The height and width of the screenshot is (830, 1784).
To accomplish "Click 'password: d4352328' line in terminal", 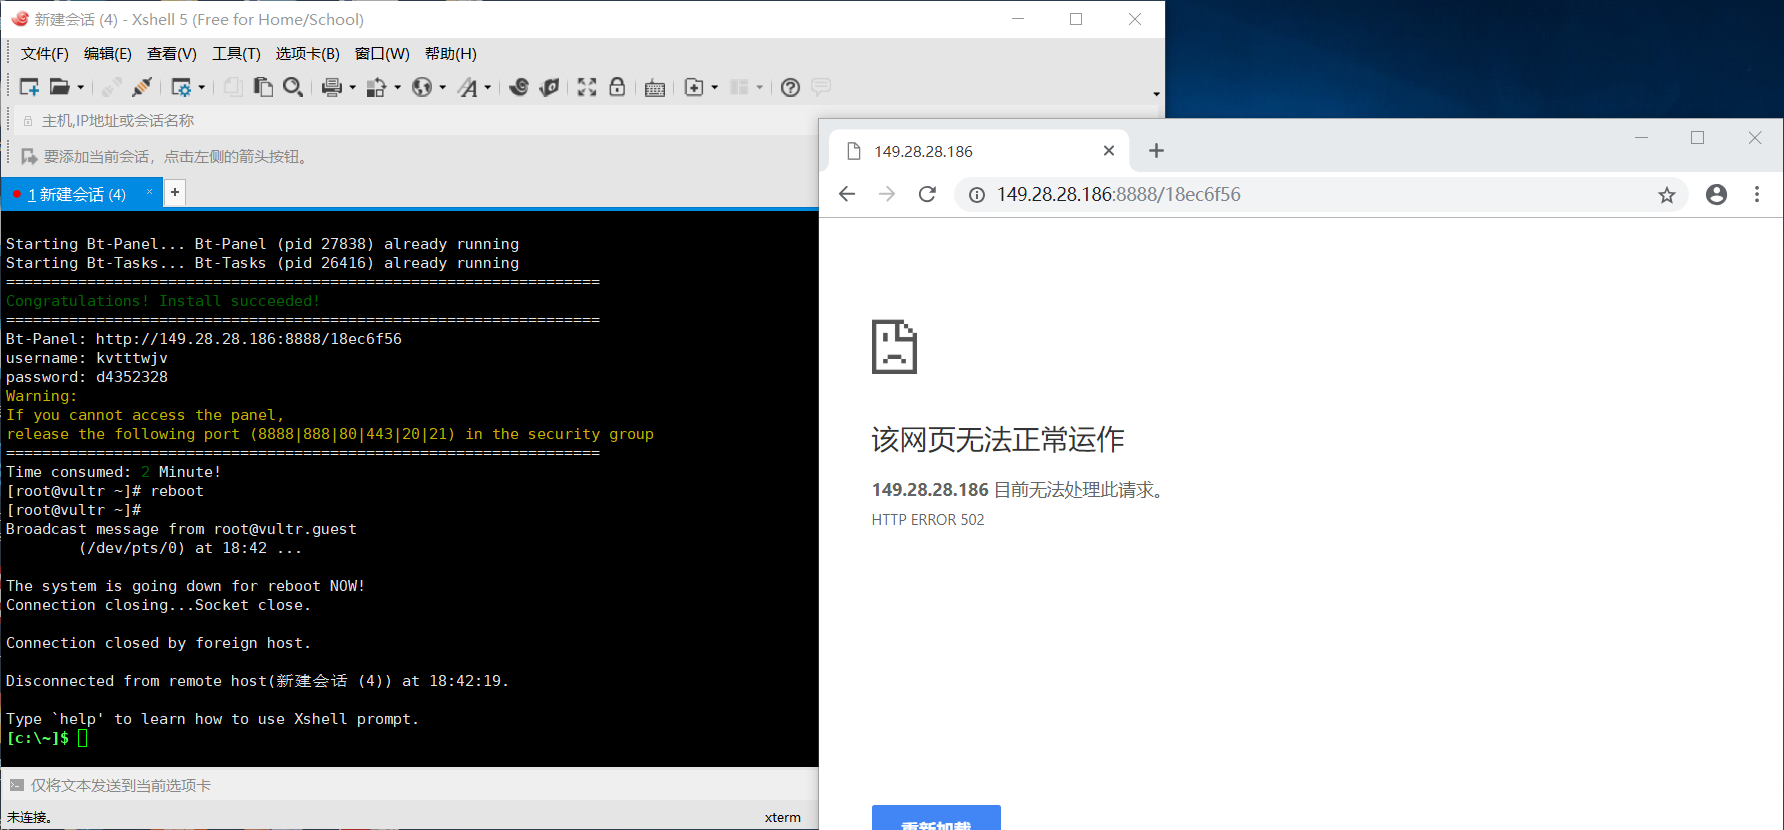I will point(87,377).
